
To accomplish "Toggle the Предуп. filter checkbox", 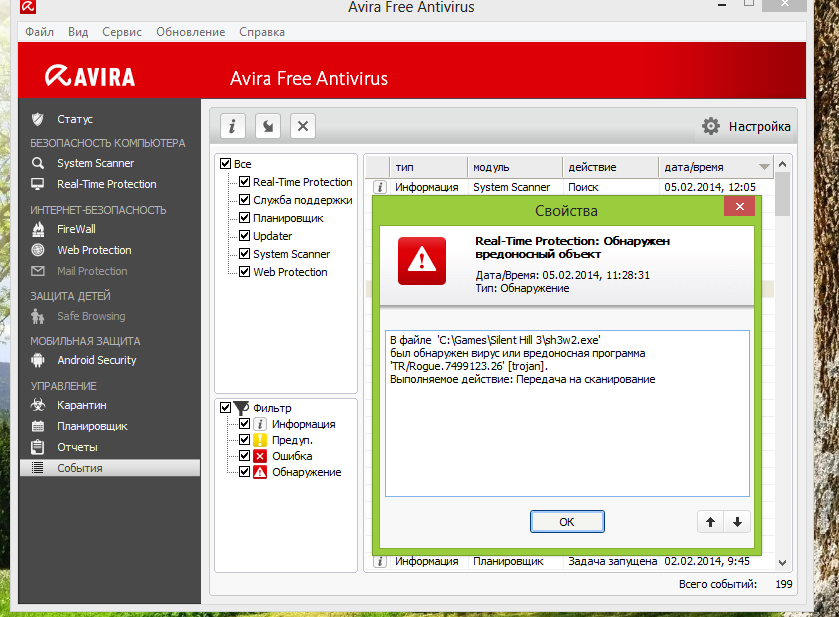I will point(245,440).
